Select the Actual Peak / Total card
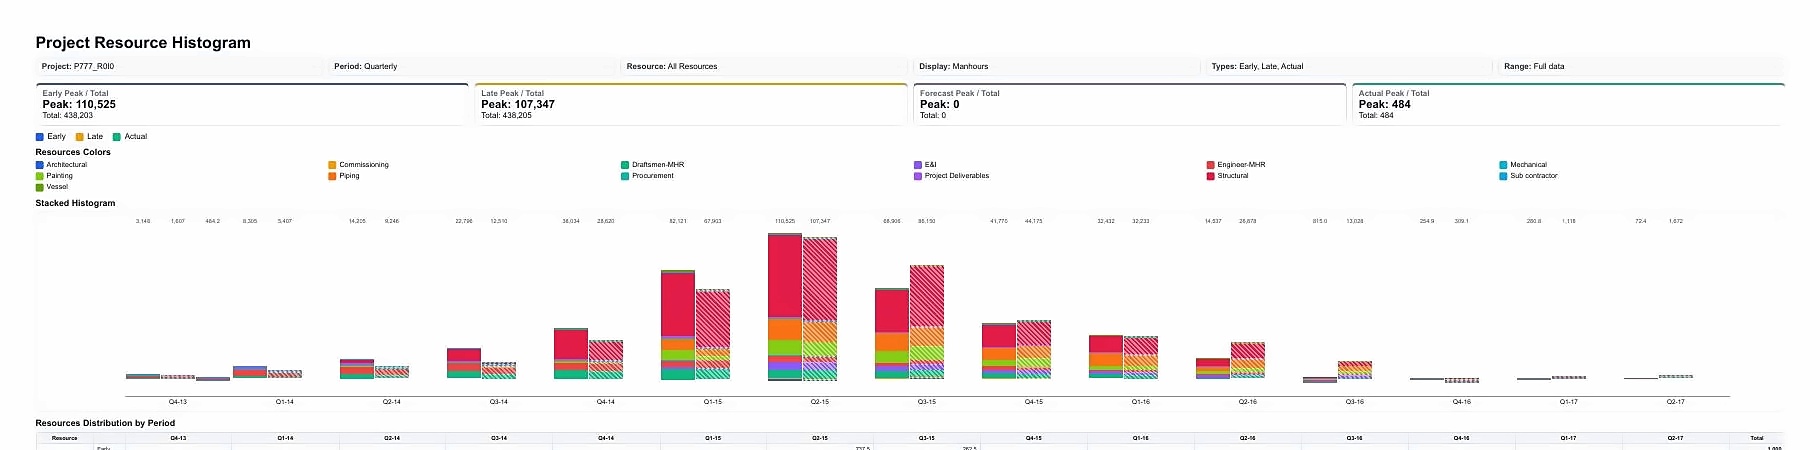The image size is (1820, 450). [x=1568, y=104]
